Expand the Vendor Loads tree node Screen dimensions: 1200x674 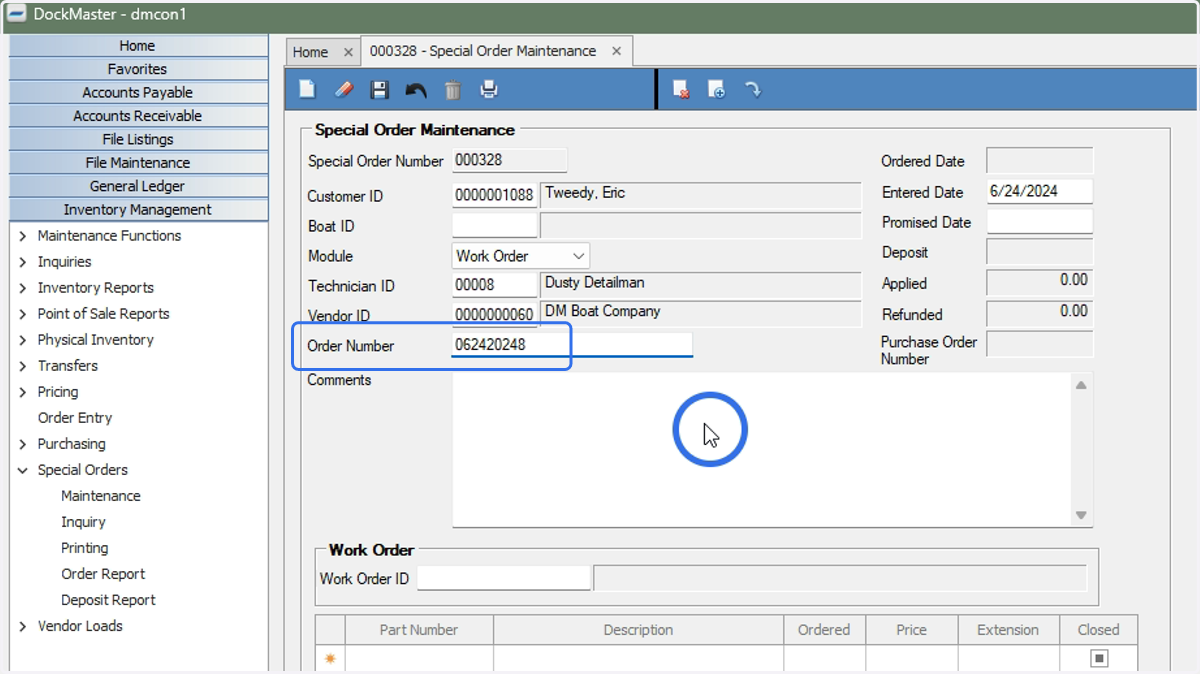pyautogui.click(x=22, y=626)
